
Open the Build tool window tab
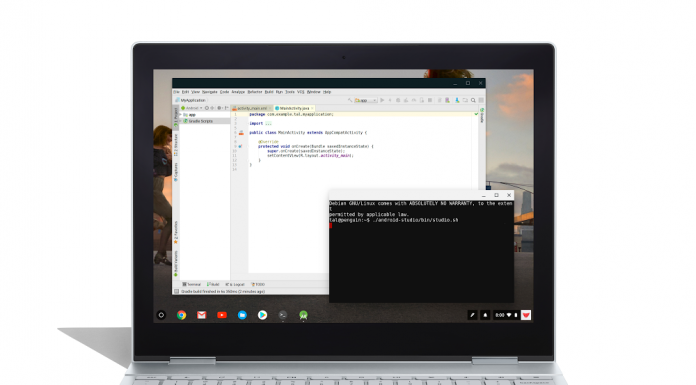click(x=214, y=284)
